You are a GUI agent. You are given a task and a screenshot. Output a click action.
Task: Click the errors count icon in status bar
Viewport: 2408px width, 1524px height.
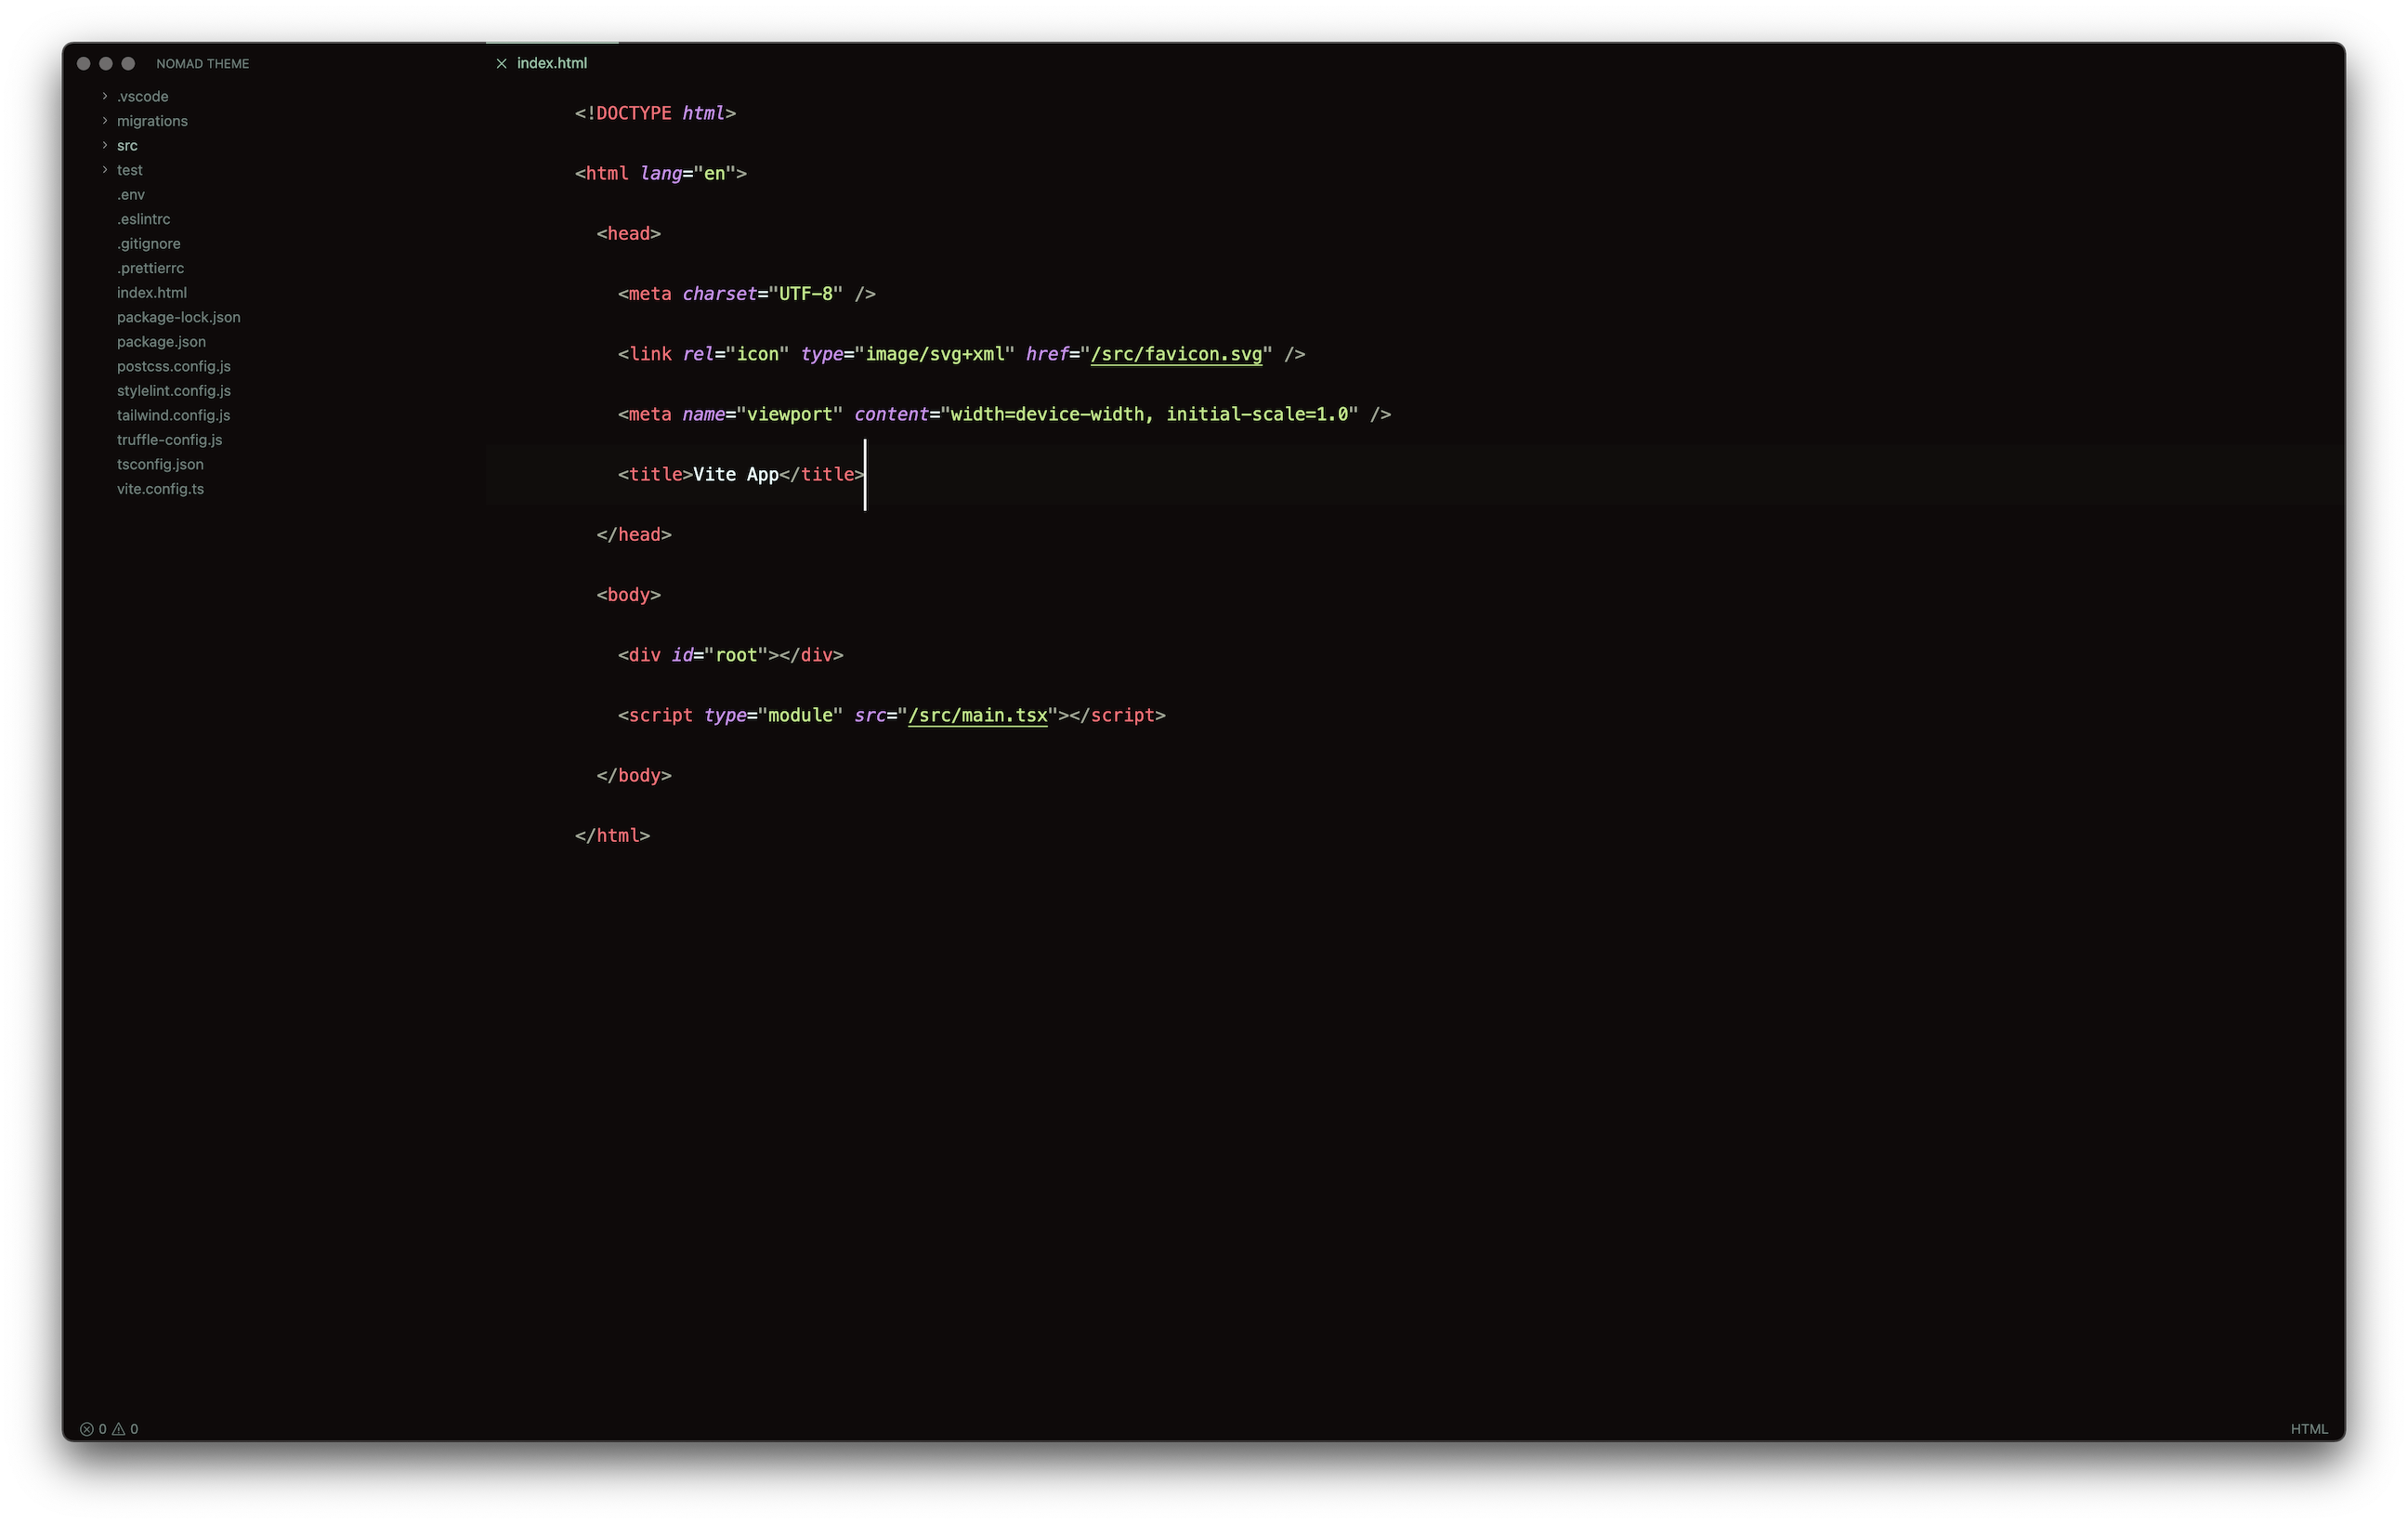click(x=87, y=1429)
